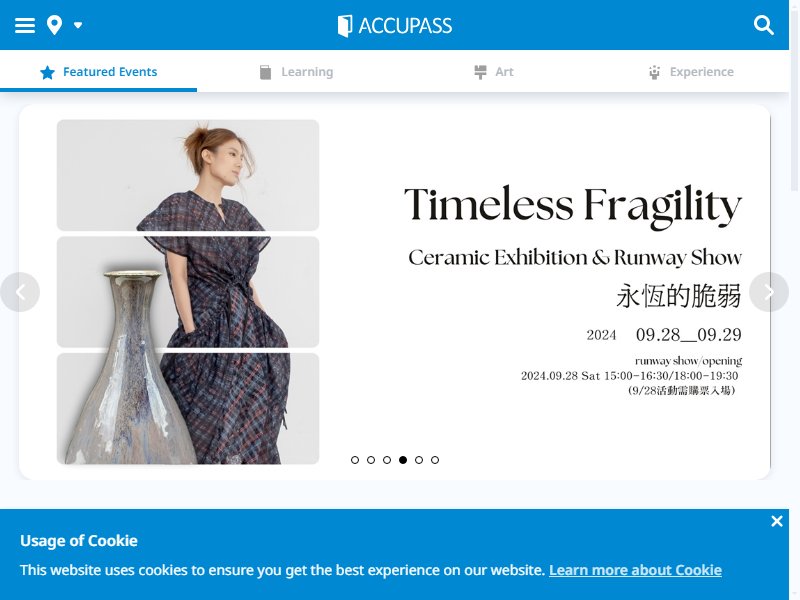Open the Timeless Fragility event banner image
800x600 pixels.
pyautogui.click(x=394, y=292)
